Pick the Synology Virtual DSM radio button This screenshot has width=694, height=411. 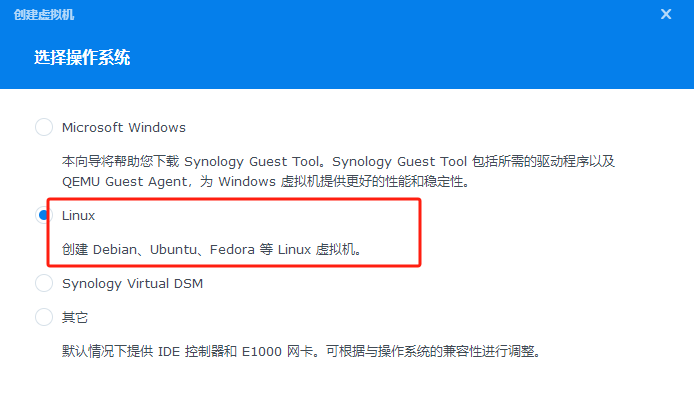pyautogui.click(x=43, y=283)
